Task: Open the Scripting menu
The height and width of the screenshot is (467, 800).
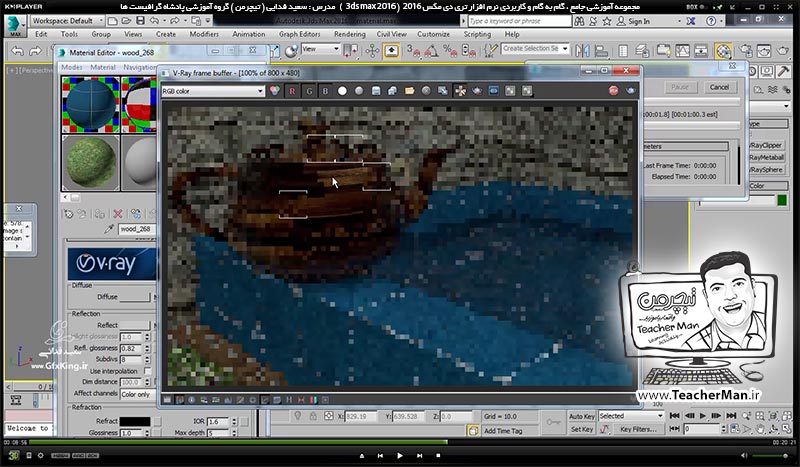Action: (477, 34)
